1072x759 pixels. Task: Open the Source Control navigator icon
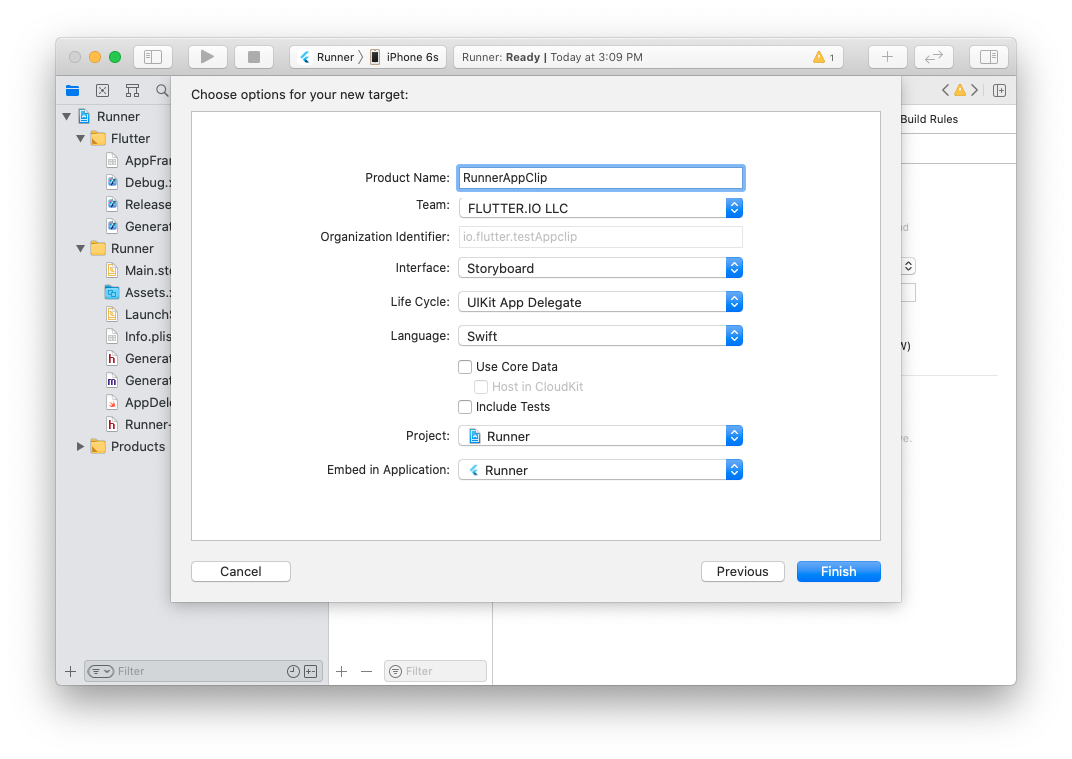pyautogui.click(x=102, y=90)
